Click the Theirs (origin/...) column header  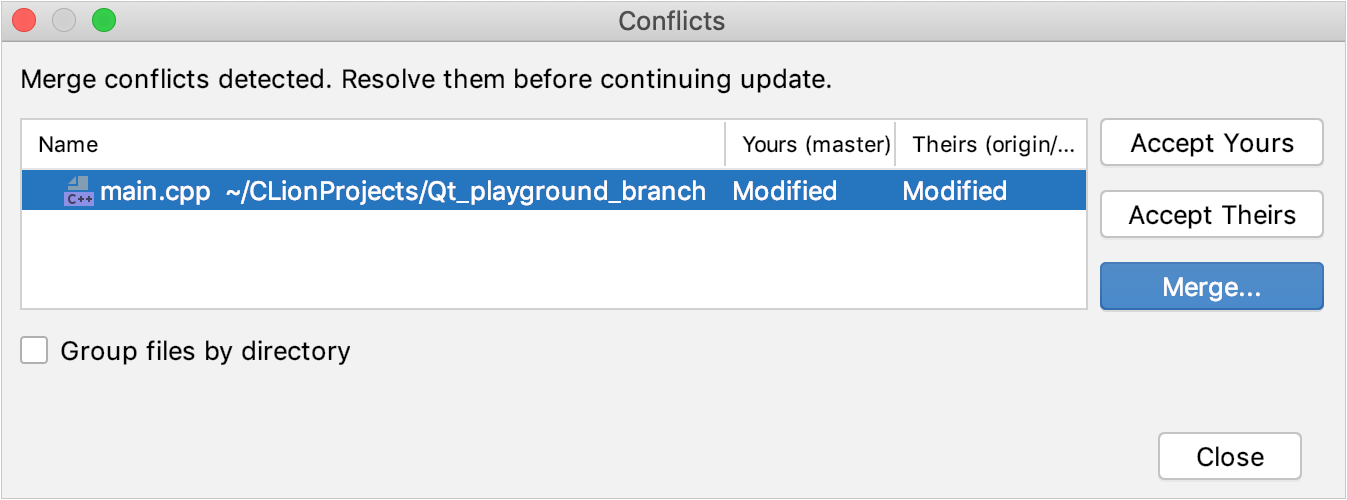[992, 145]
